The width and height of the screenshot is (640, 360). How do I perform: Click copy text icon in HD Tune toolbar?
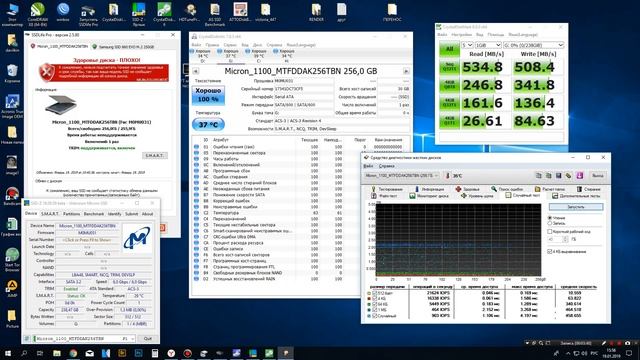539,176
